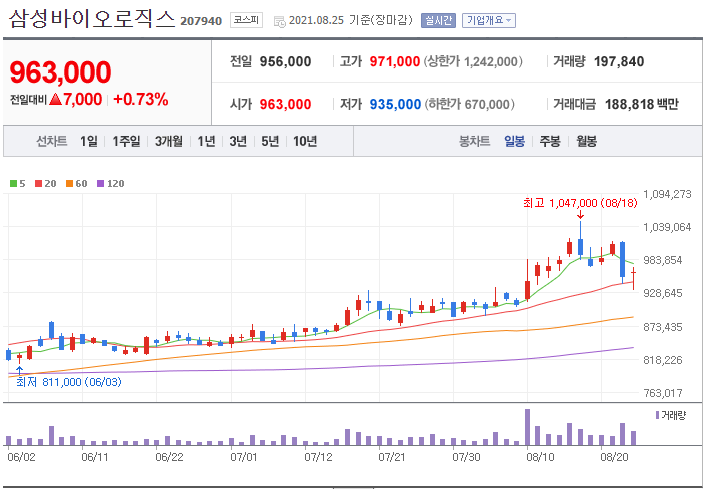Click the 07/30 date axis label
Viewport: 703px width, 489px height.
pos(466,458)
